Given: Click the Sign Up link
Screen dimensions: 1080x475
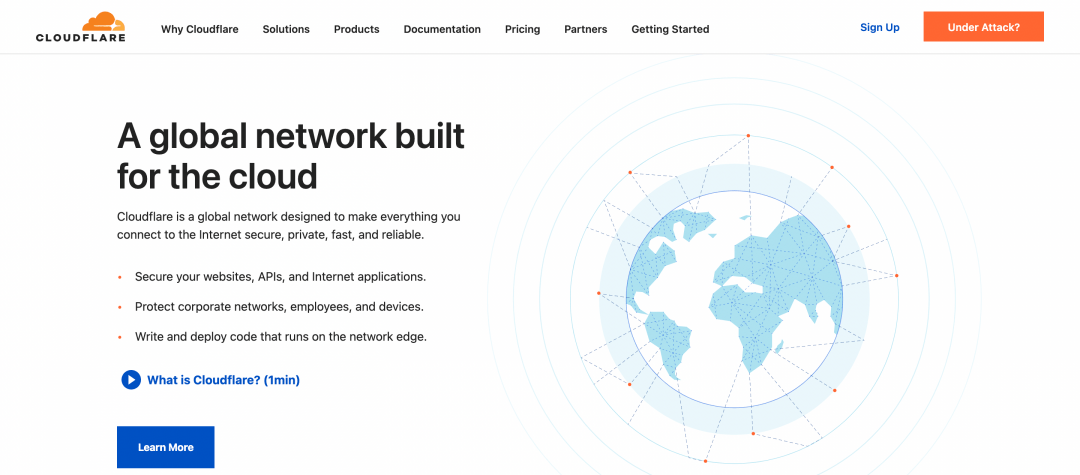Looking at the screenshot, I should point(880,28).
